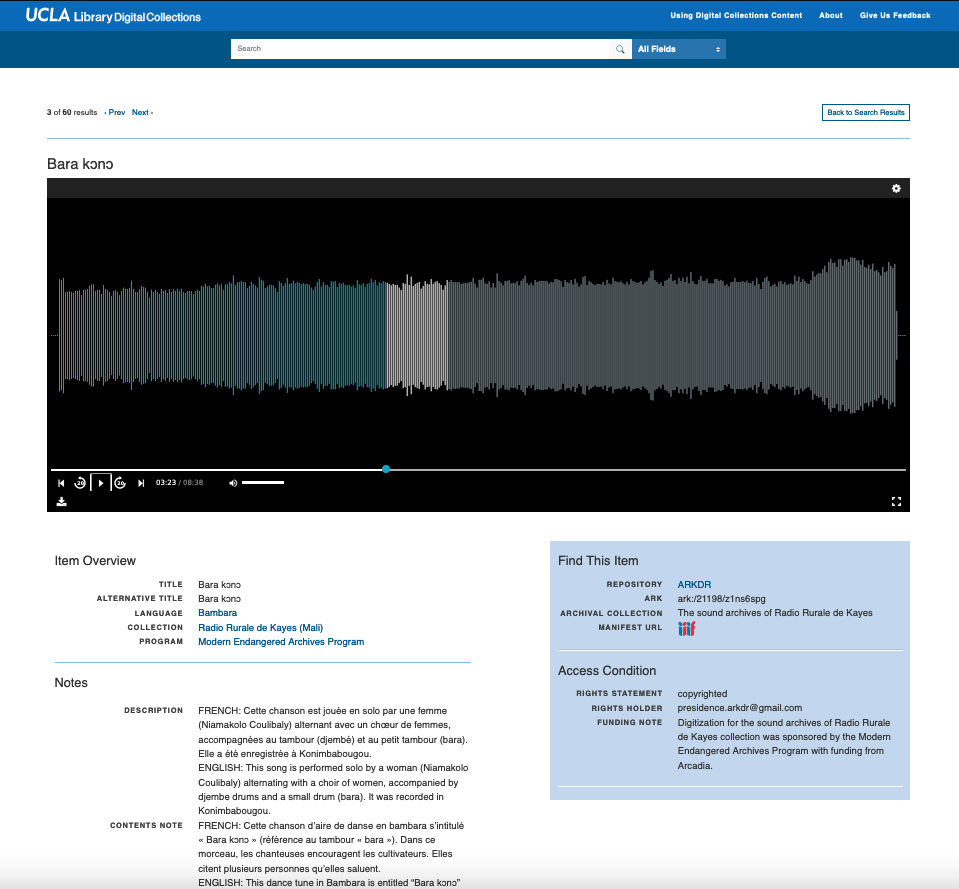Go to the Next search result

(x=141, y=113)
